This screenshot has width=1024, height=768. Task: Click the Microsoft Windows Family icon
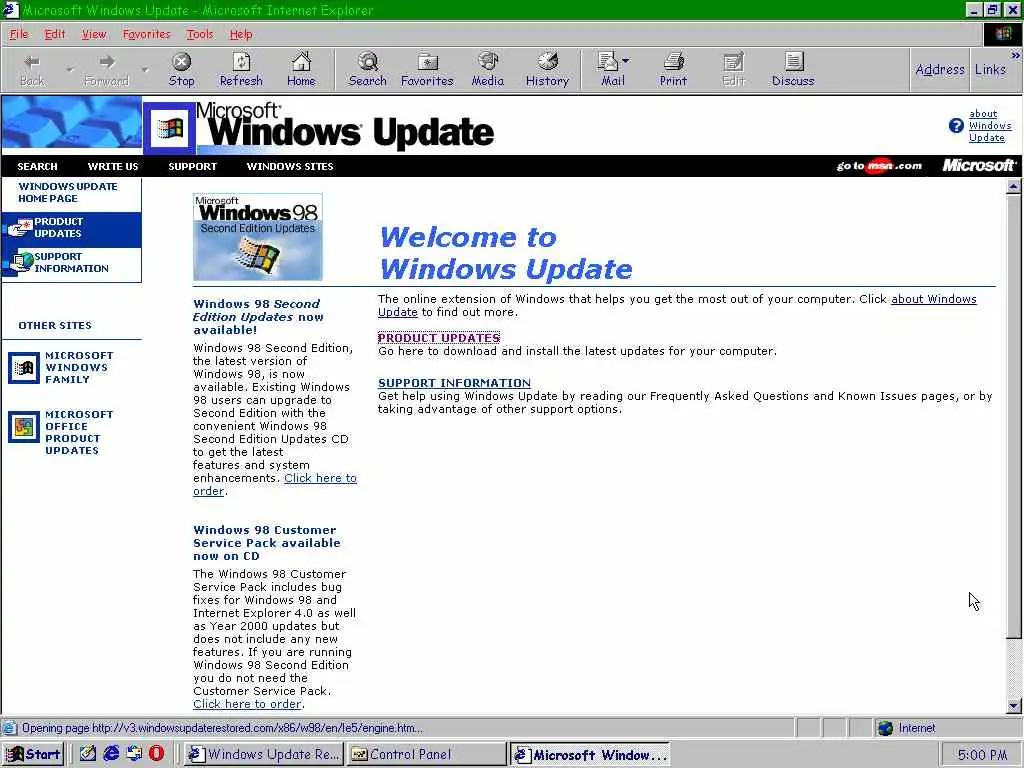24,368
